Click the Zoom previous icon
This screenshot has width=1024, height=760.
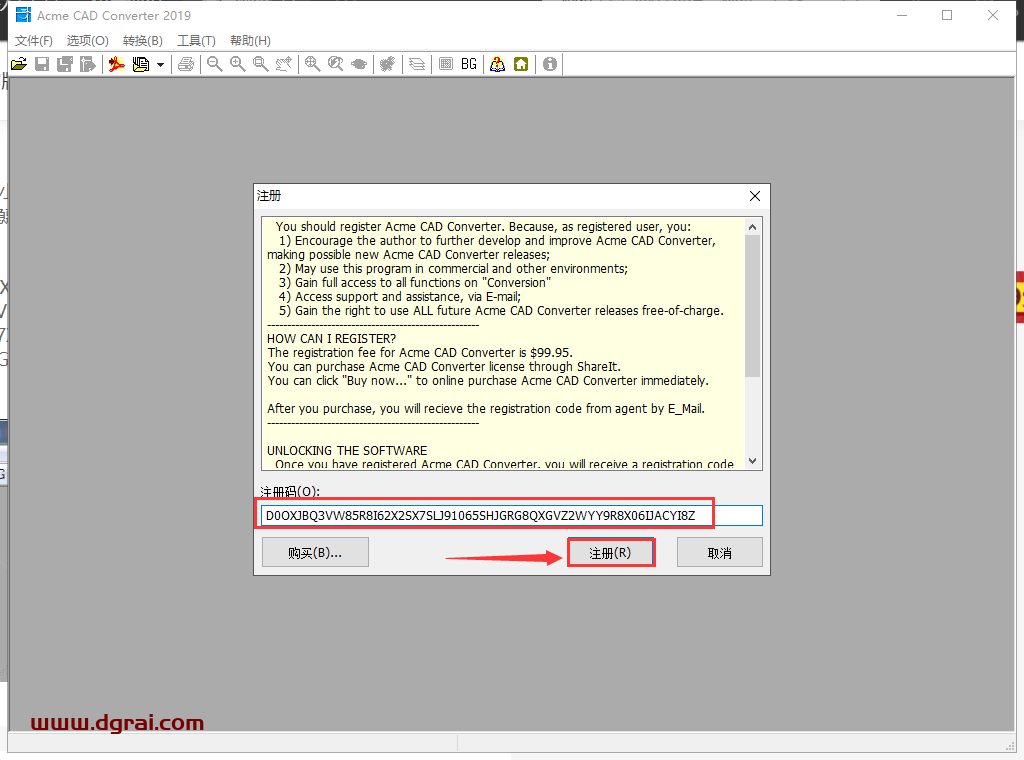(336, 64)
